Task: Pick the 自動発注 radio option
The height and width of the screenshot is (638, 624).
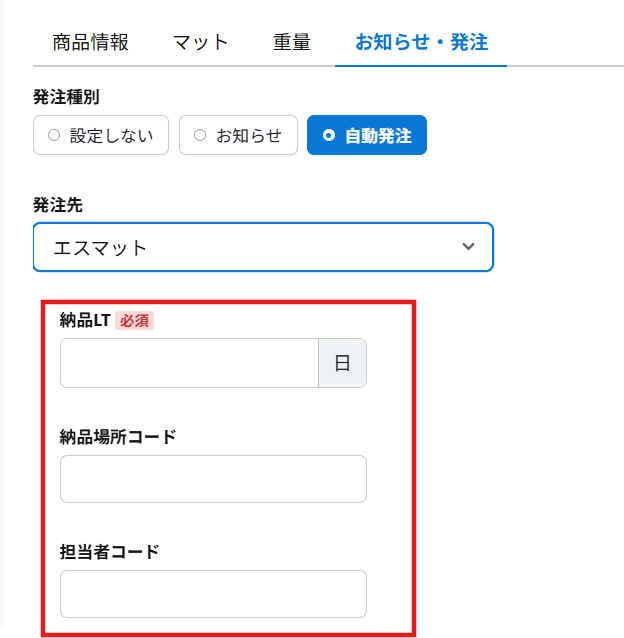Action: 367,135
